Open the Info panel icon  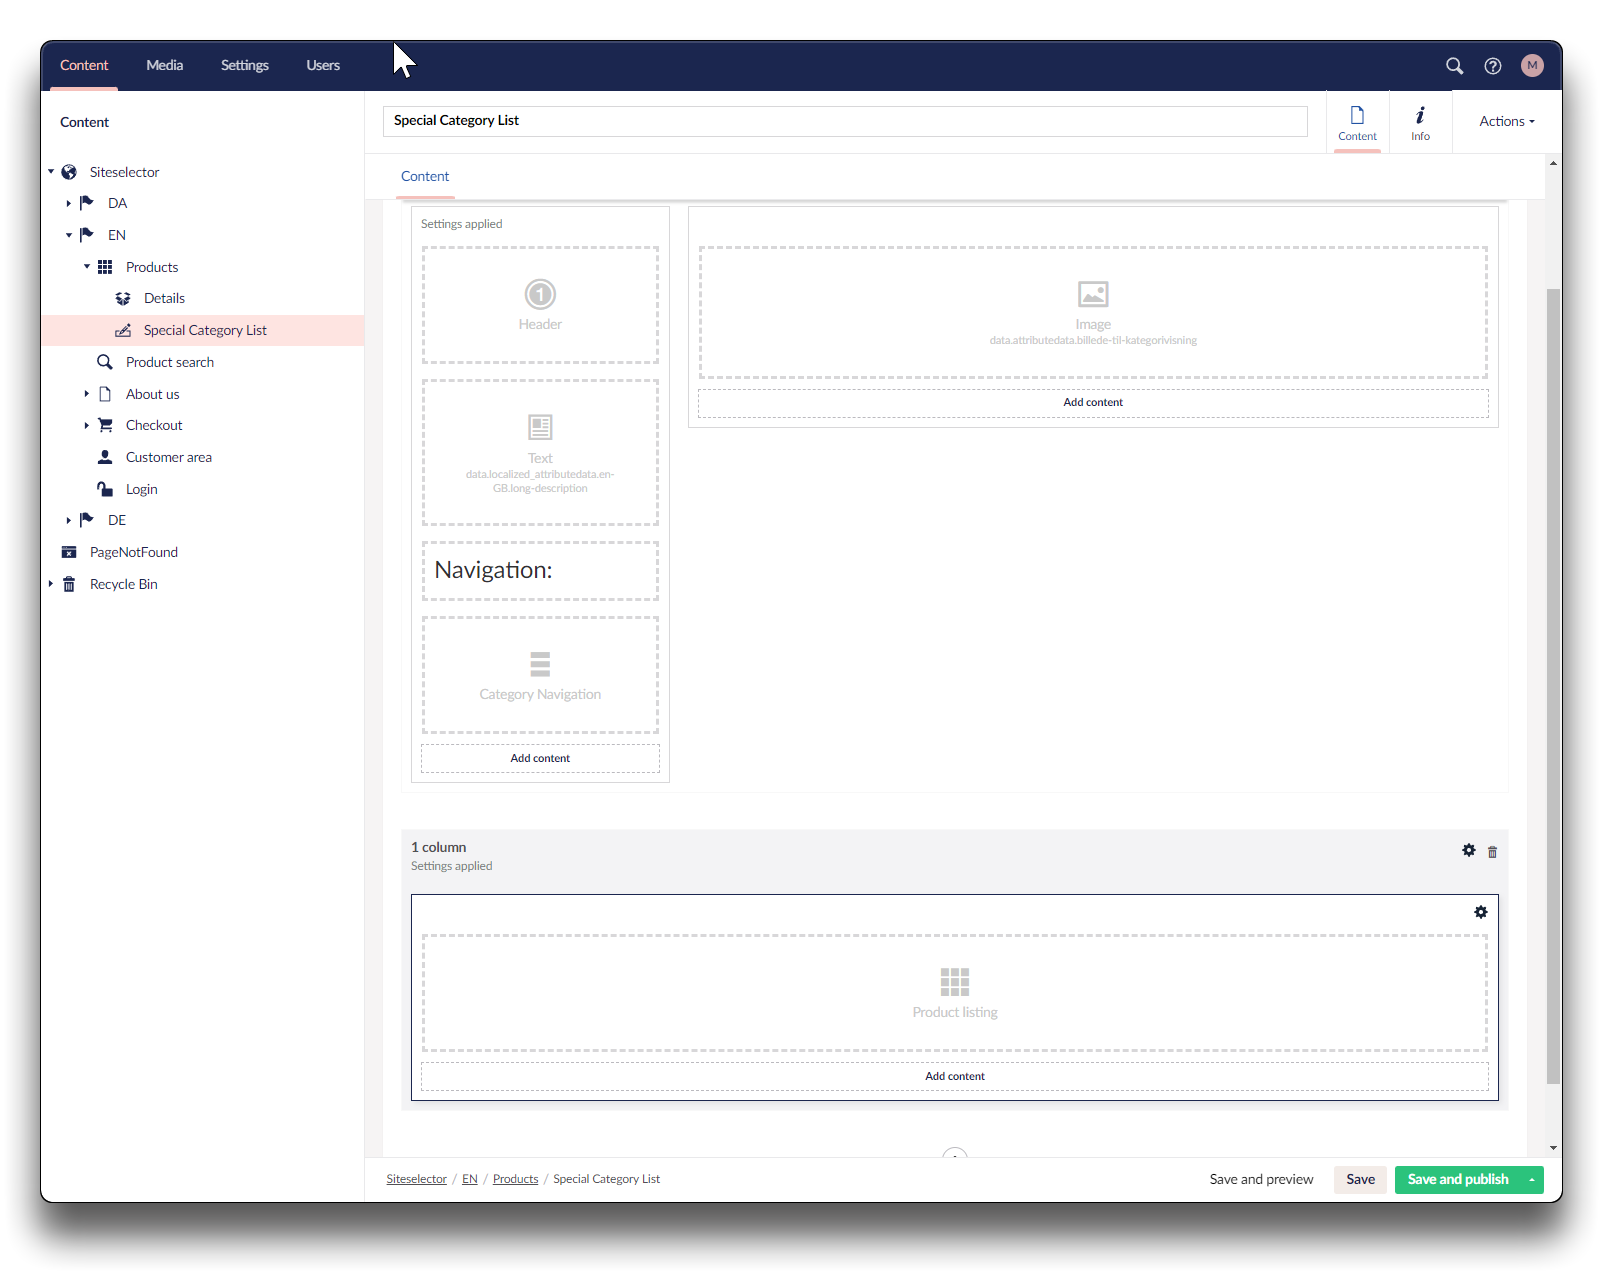click(x=1420, y=122)
